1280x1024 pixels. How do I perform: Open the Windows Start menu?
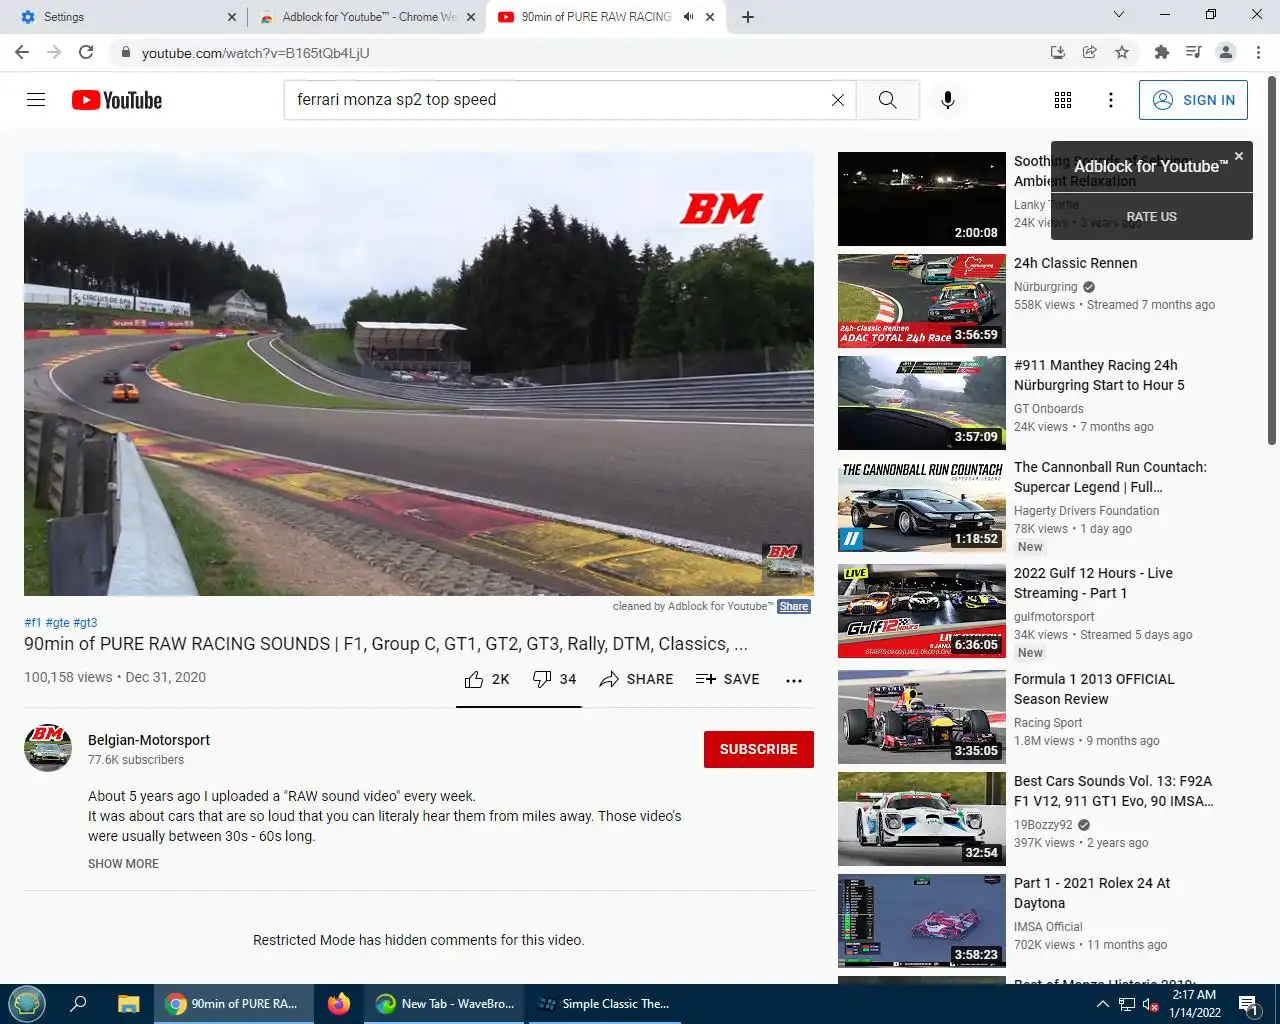click(27, 1003)
